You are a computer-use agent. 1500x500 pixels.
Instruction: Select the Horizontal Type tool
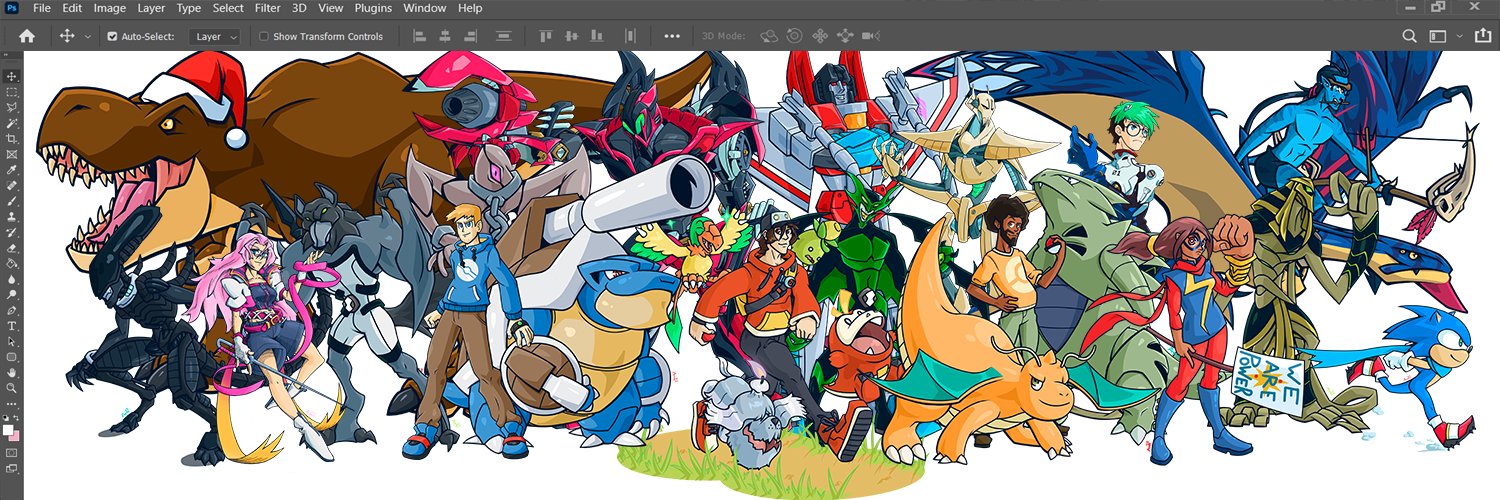click(12, 326)
